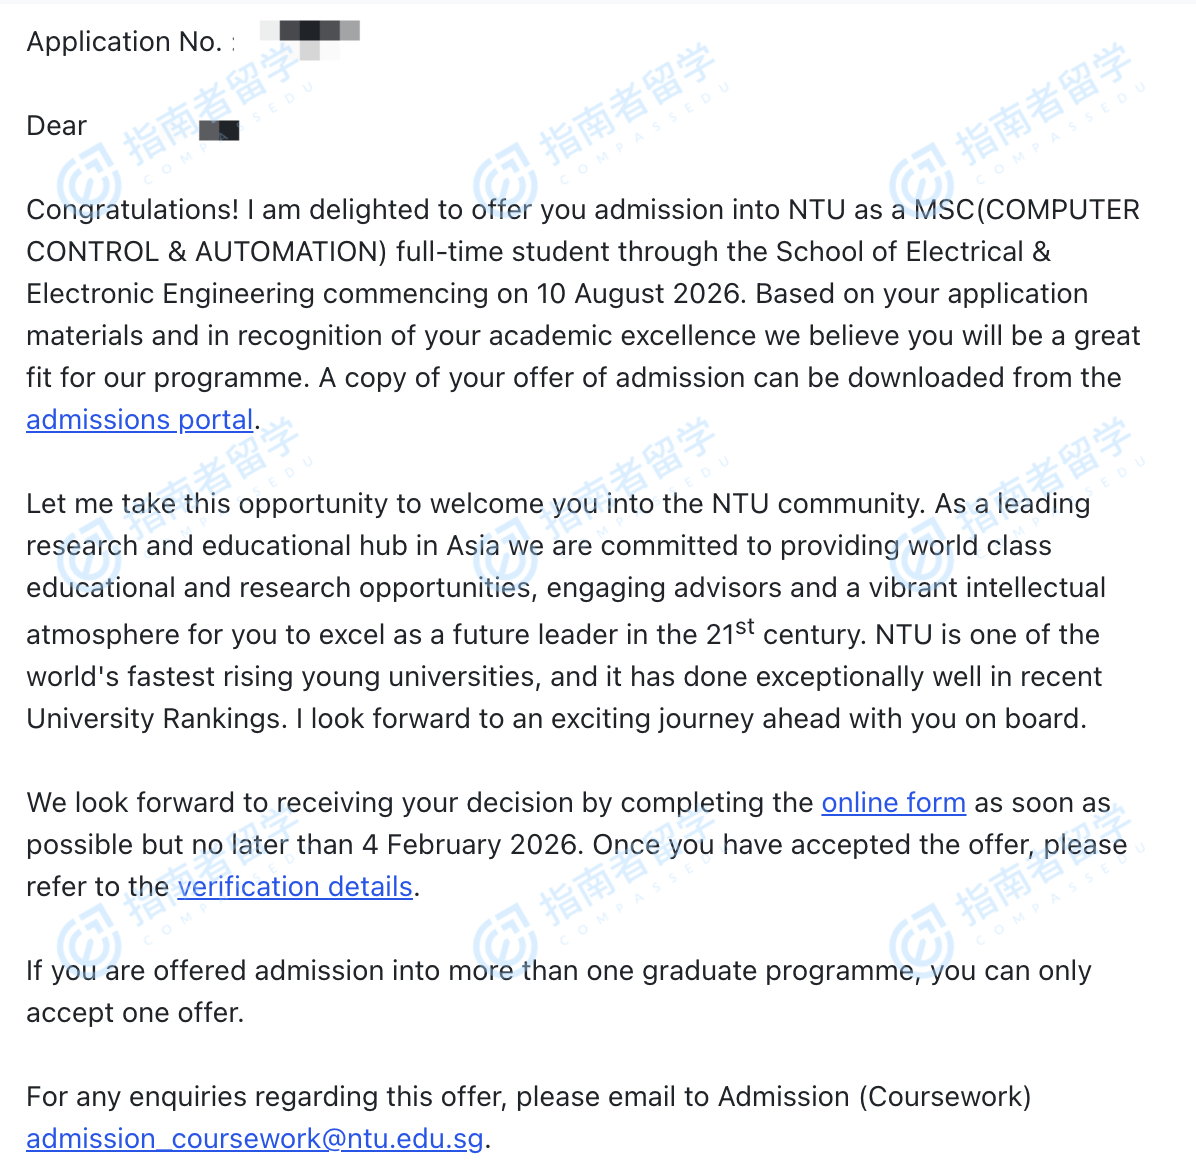The image size is (1196, 1176).
Task: Click the redacted recipient name after Dear
Action: point(219,129)
